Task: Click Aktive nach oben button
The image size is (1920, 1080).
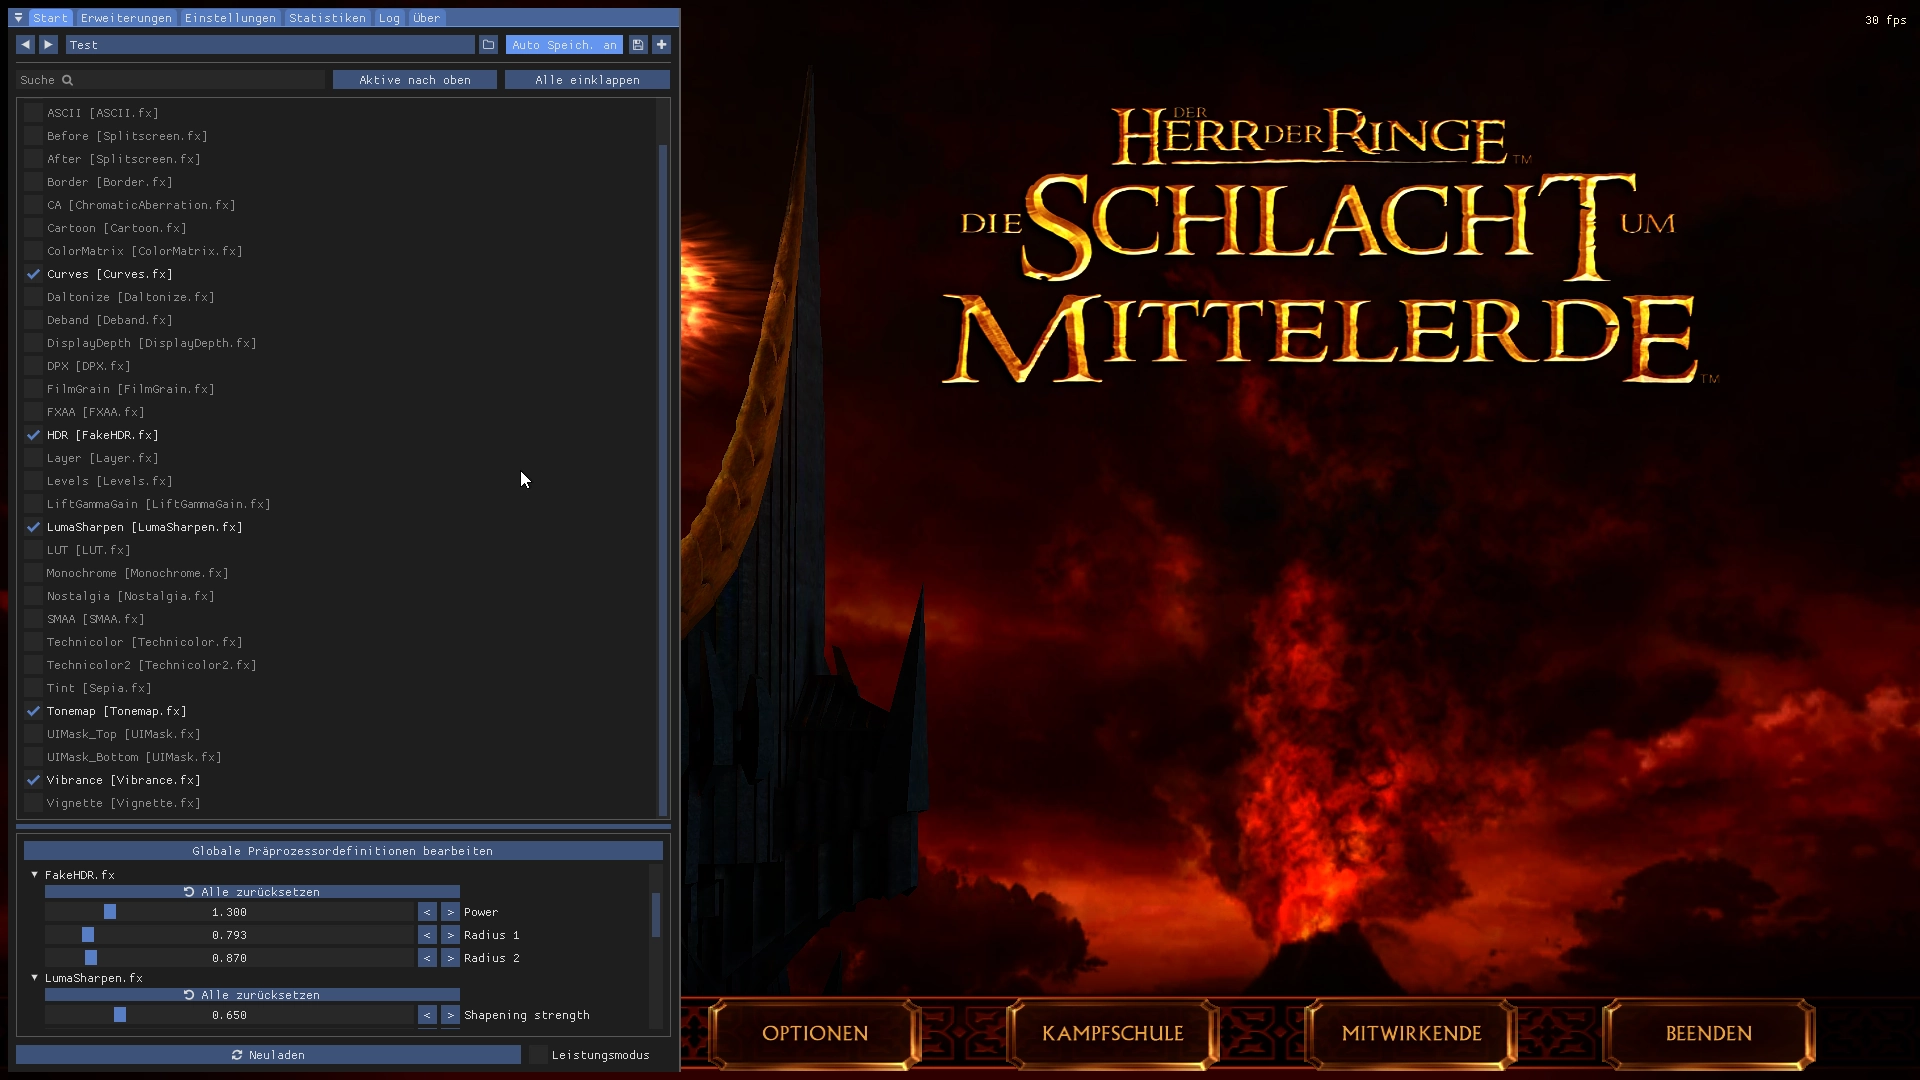Action: pos(415,80)
